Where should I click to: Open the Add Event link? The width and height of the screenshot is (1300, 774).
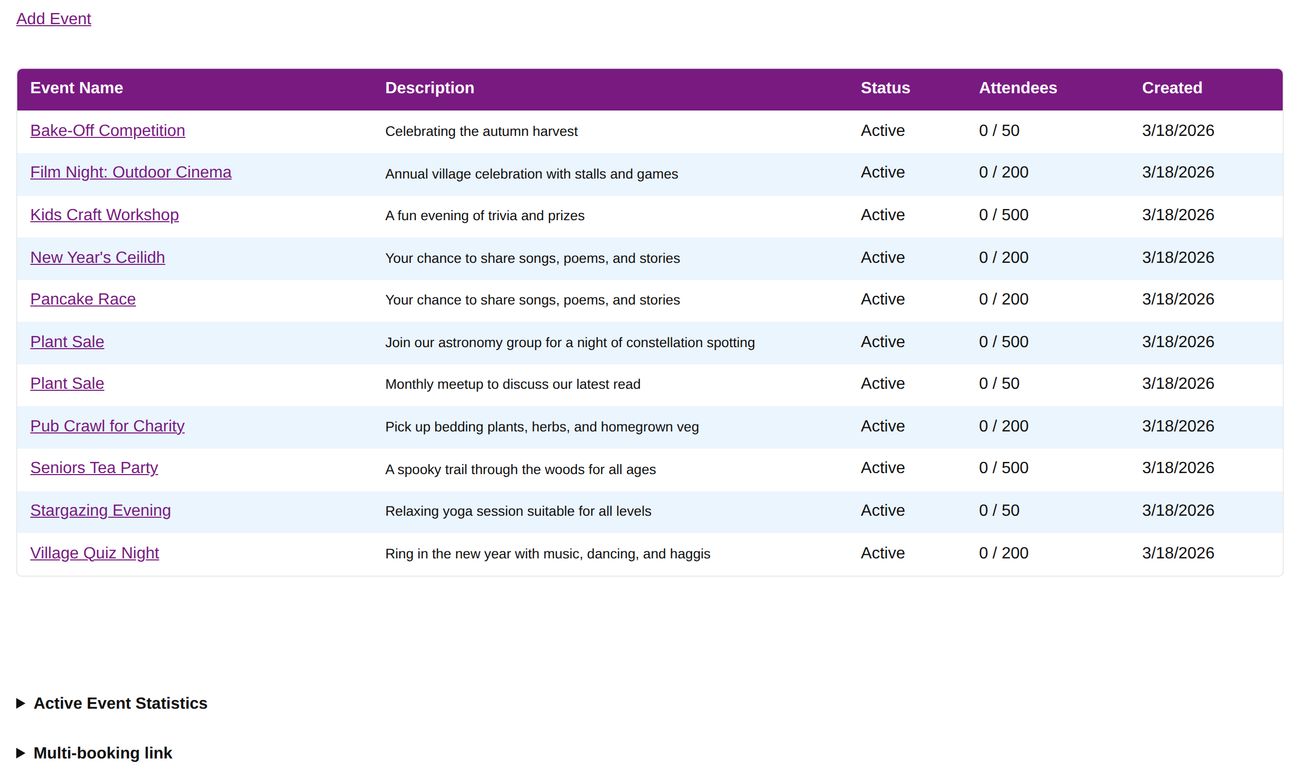53,18
